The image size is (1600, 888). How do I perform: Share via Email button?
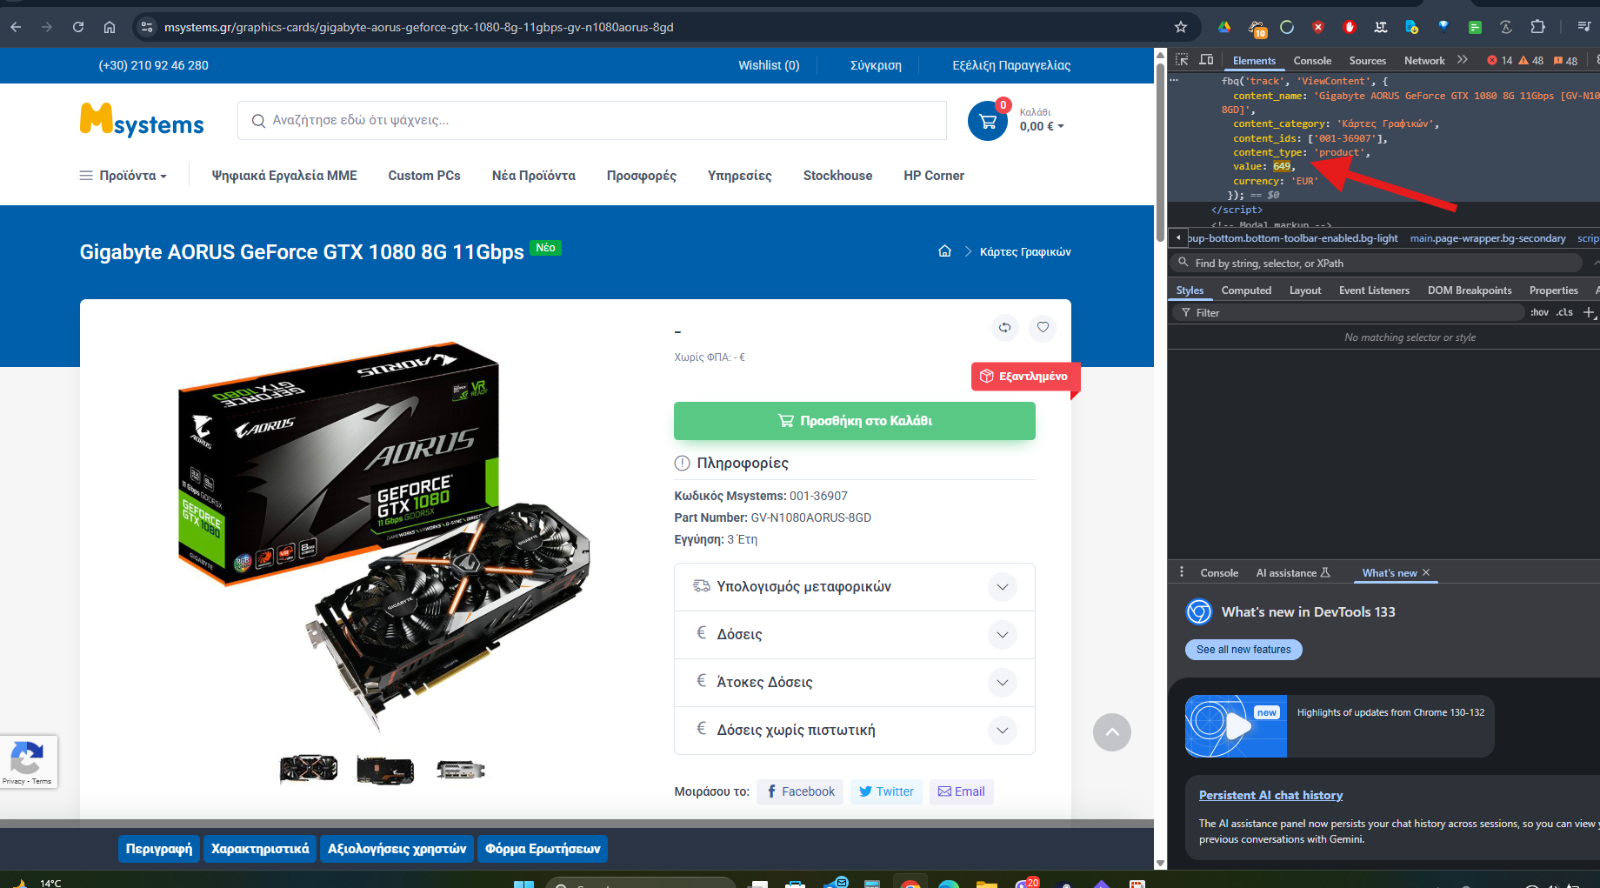click(961, 792)
